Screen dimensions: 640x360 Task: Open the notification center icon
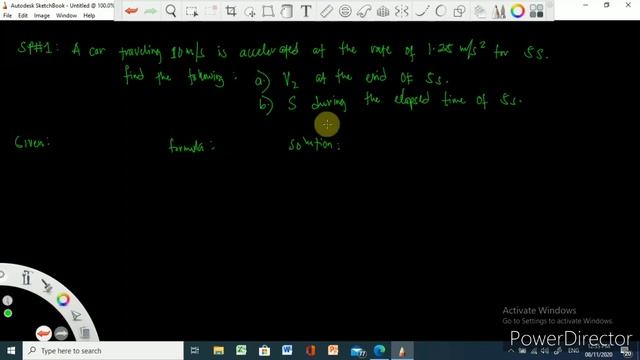point(625,351)
